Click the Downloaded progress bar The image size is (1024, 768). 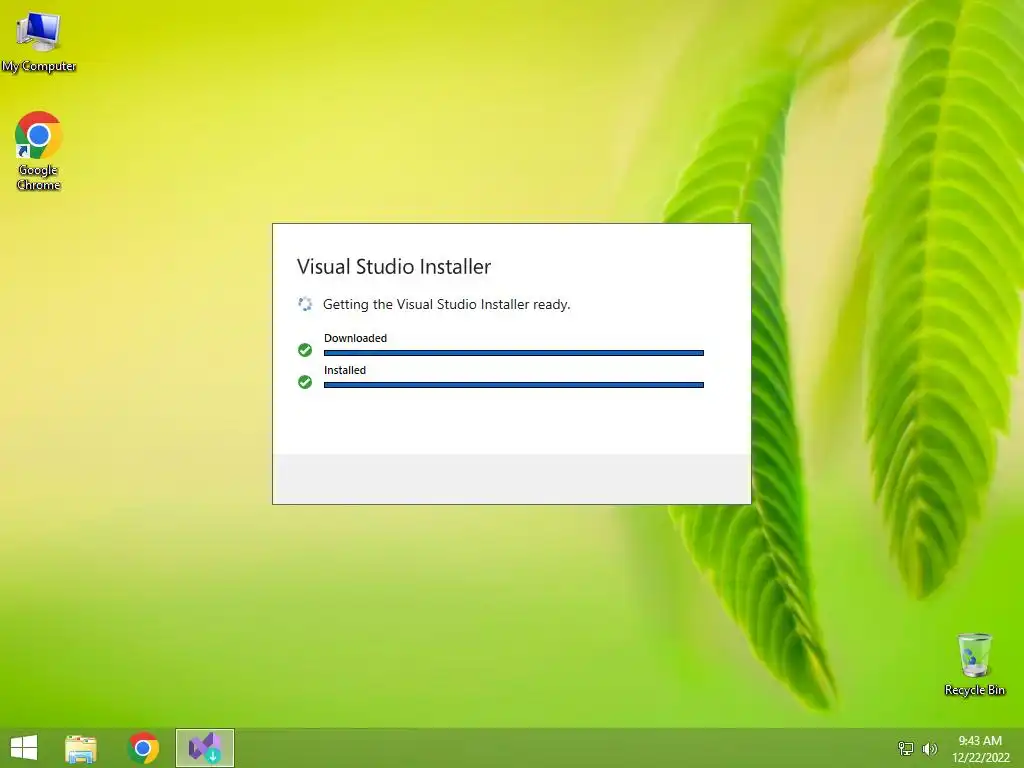coord(514,353)
